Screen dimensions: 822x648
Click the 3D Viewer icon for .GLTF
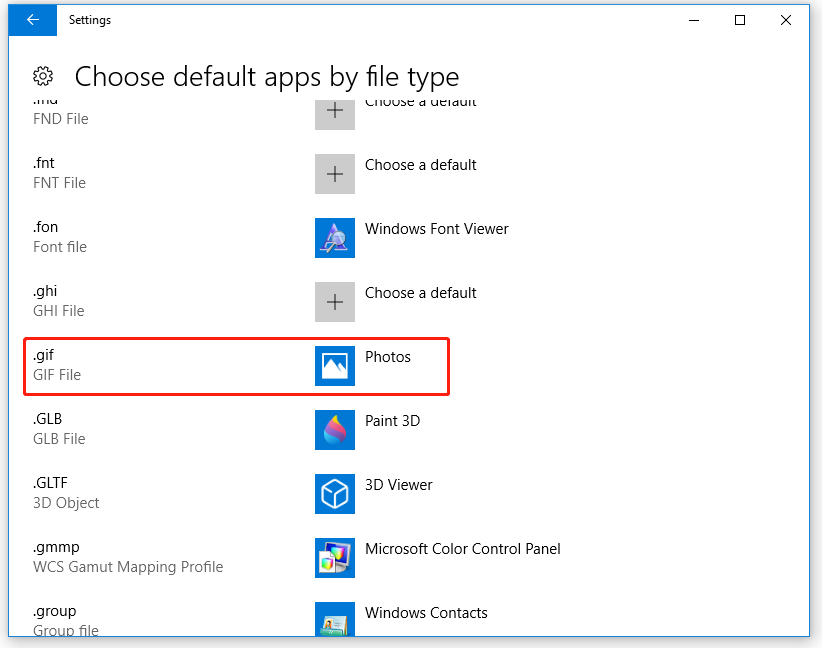point(334,494)
